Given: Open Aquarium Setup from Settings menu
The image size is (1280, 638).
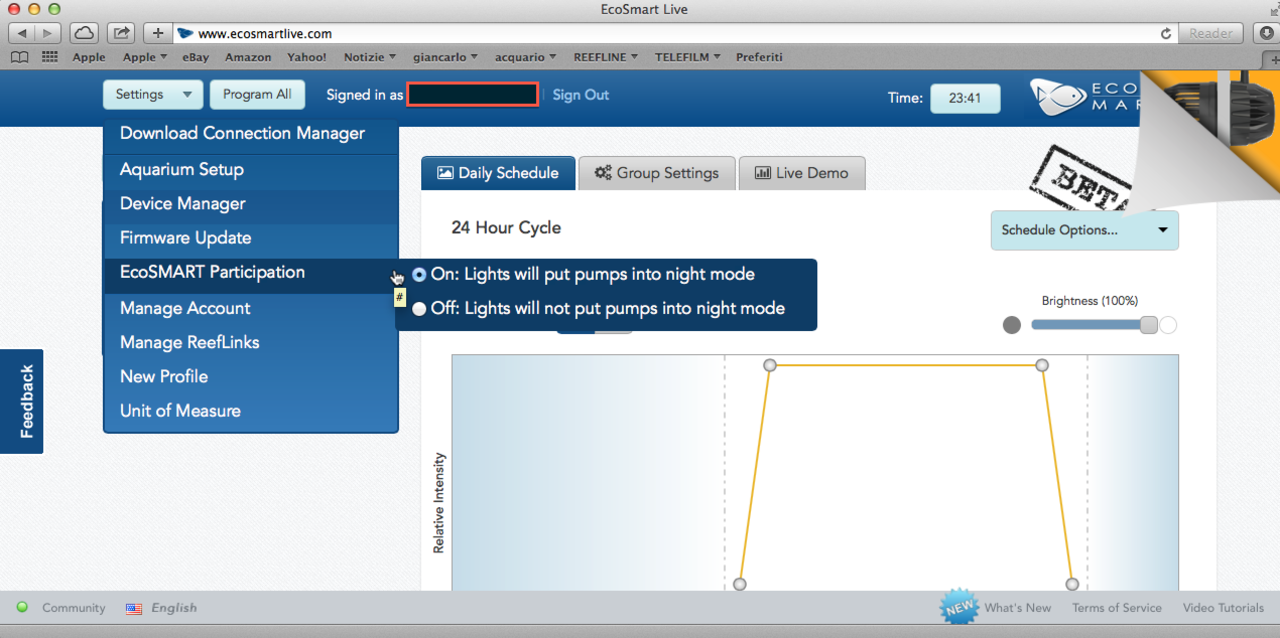Looking at the screenshot, I should (251, 170).
